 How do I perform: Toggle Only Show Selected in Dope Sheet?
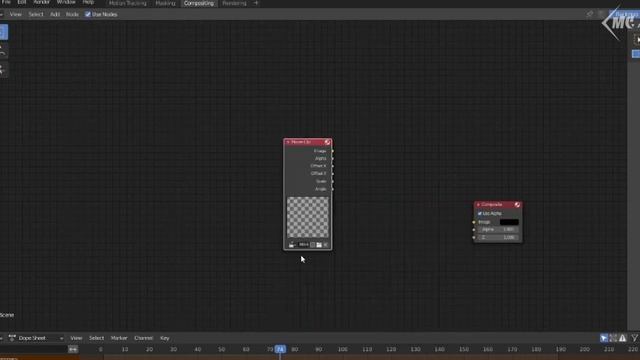[604, 338]
